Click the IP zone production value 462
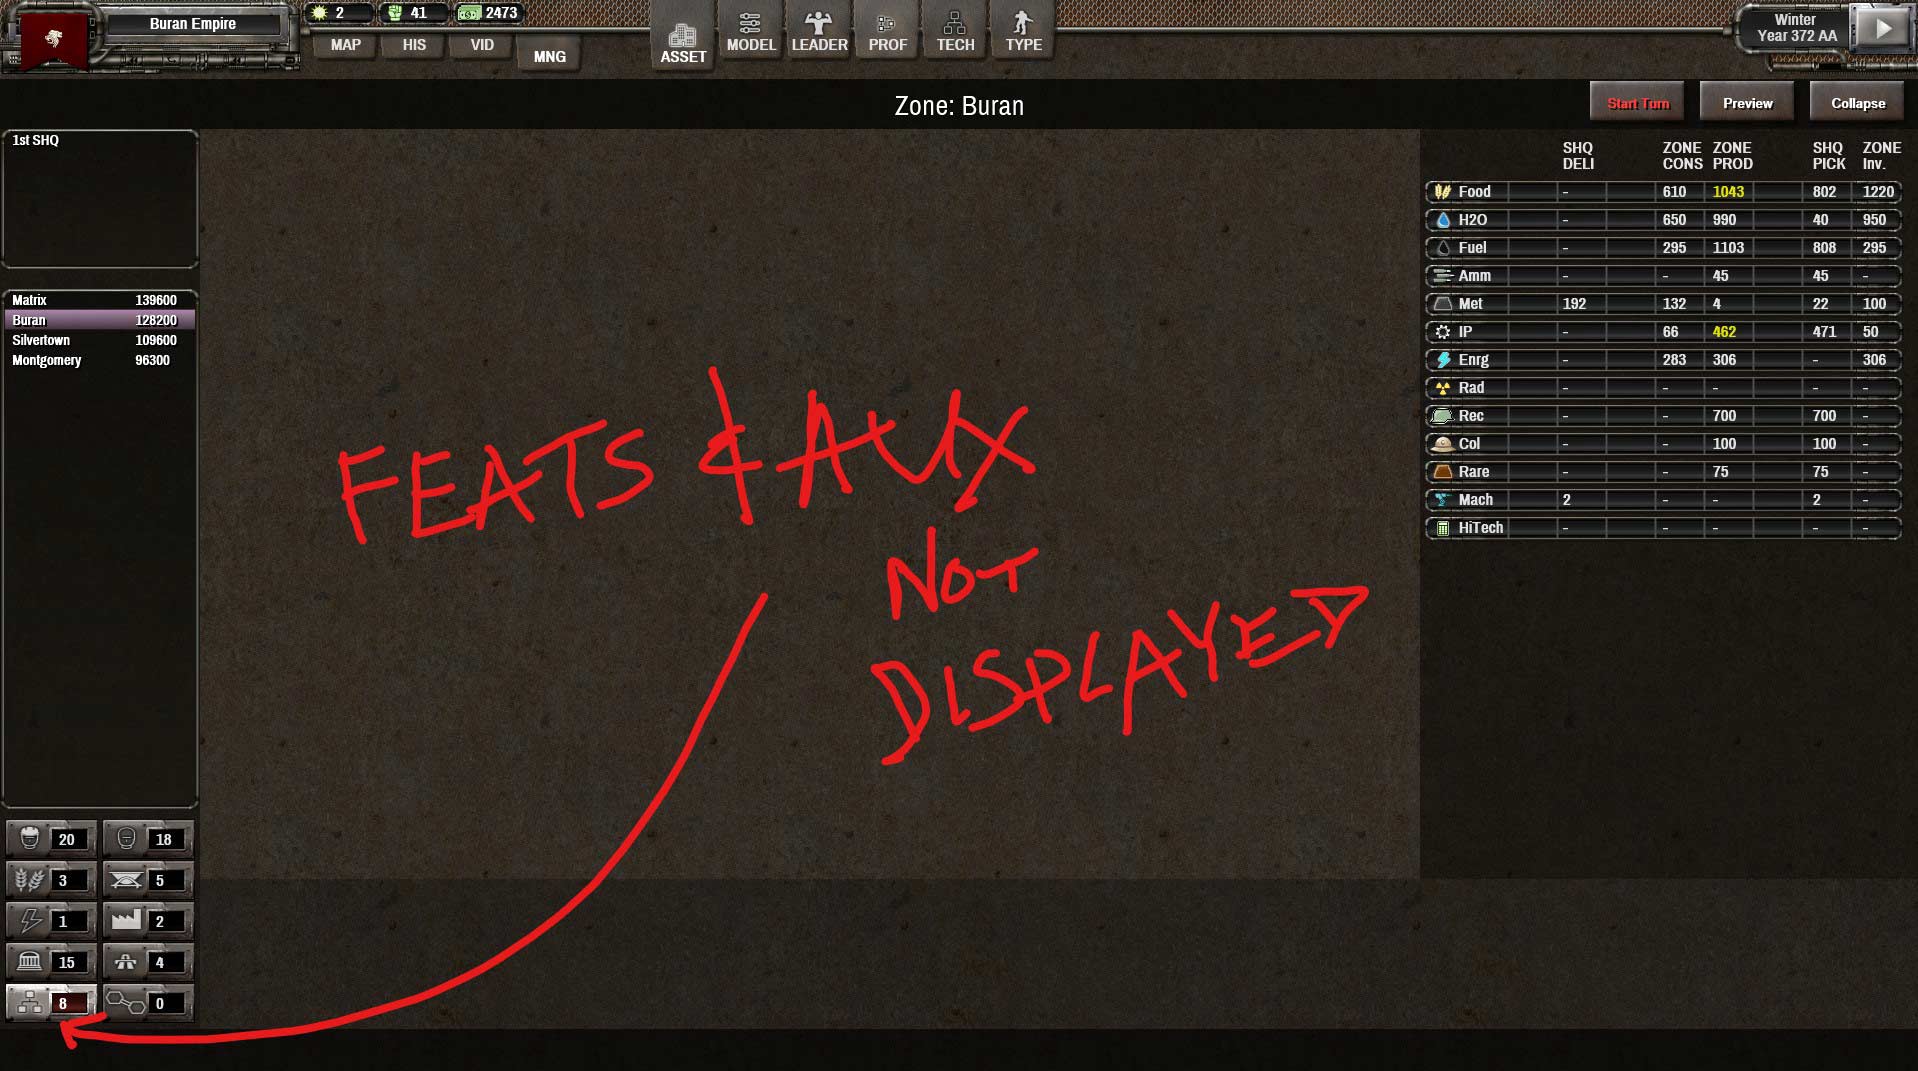1918x1071 pixels. click(x=1724, y=331)
